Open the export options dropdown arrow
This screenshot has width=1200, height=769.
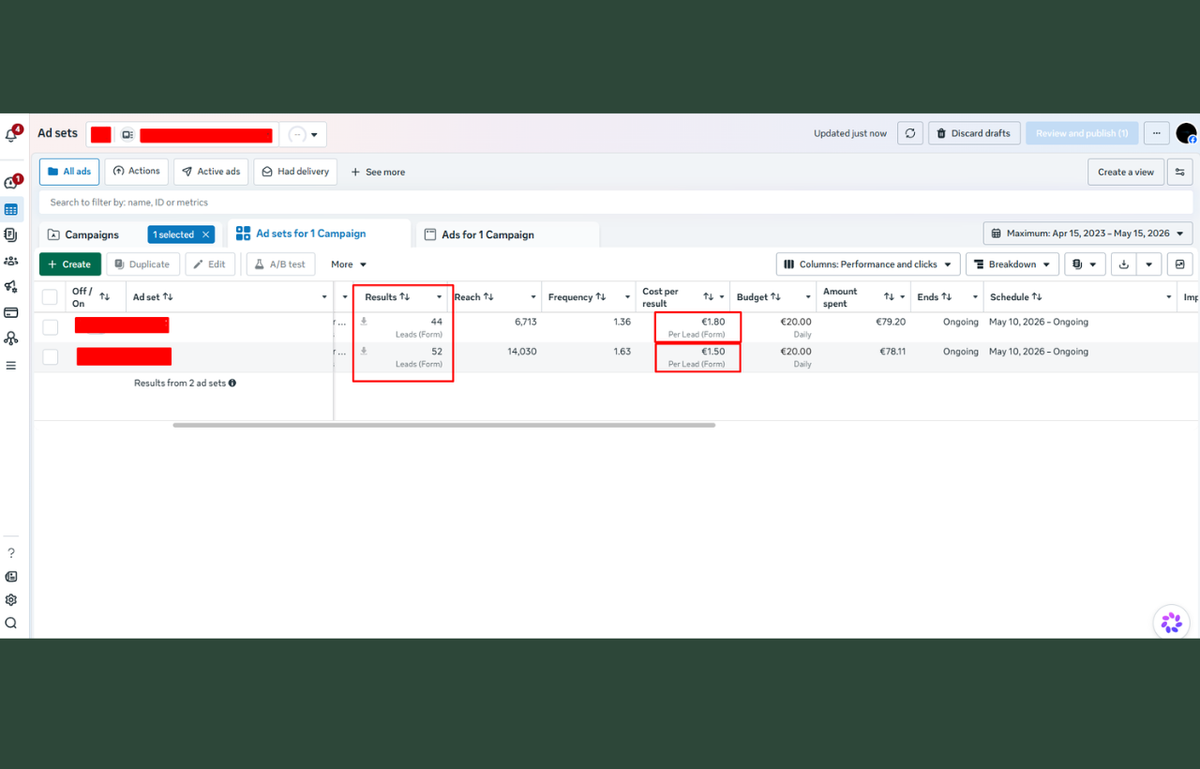1151,264
